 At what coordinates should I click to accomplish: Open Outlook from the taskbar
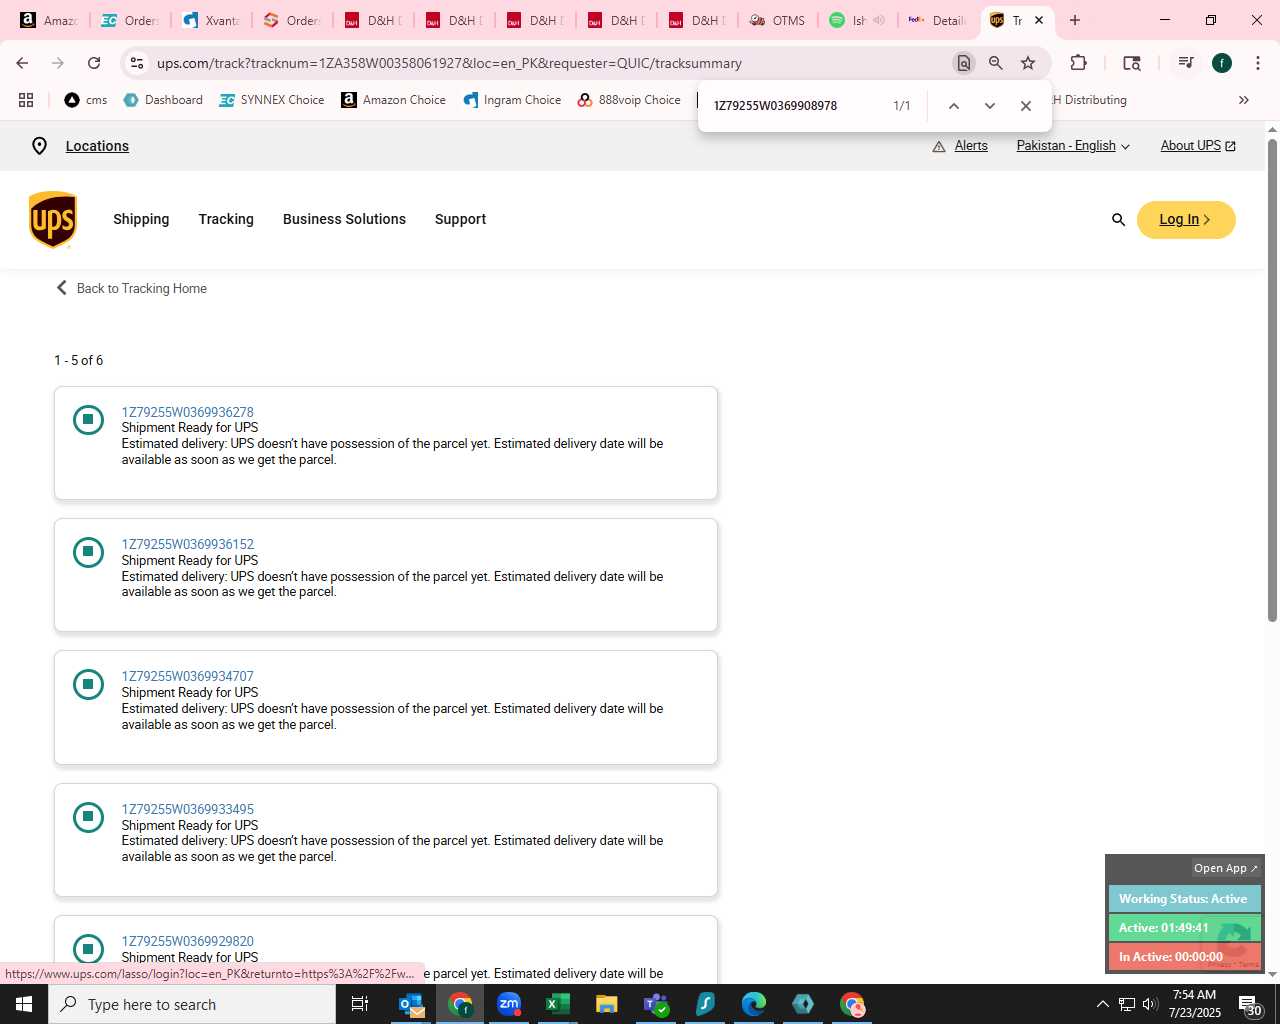click(x=411, y=1004)
